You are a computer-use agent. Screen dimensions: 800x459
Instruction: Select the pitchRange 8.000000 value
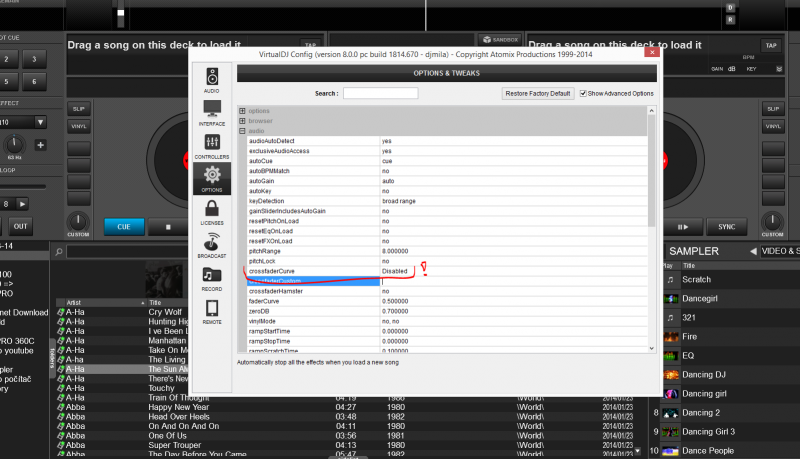(x=395, y=251)
